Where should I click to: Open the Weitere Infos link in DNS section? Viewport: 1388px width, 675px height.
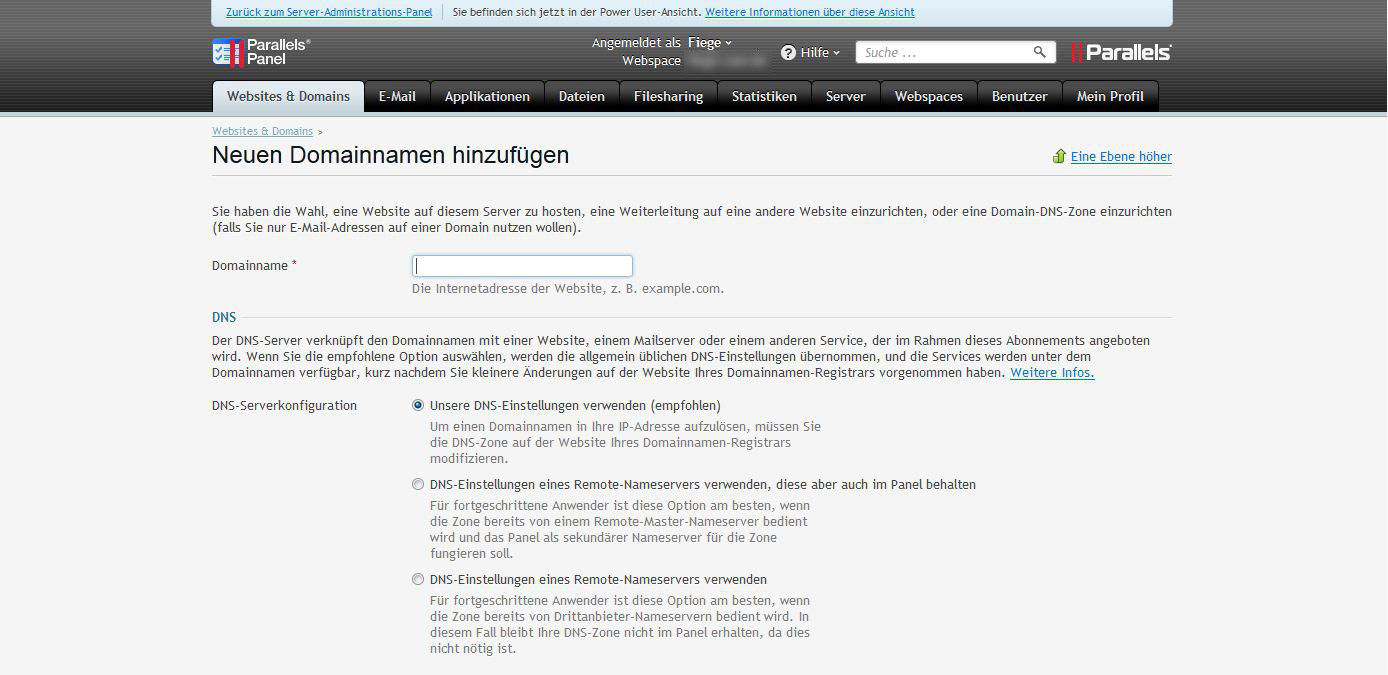click(1050, 372)
